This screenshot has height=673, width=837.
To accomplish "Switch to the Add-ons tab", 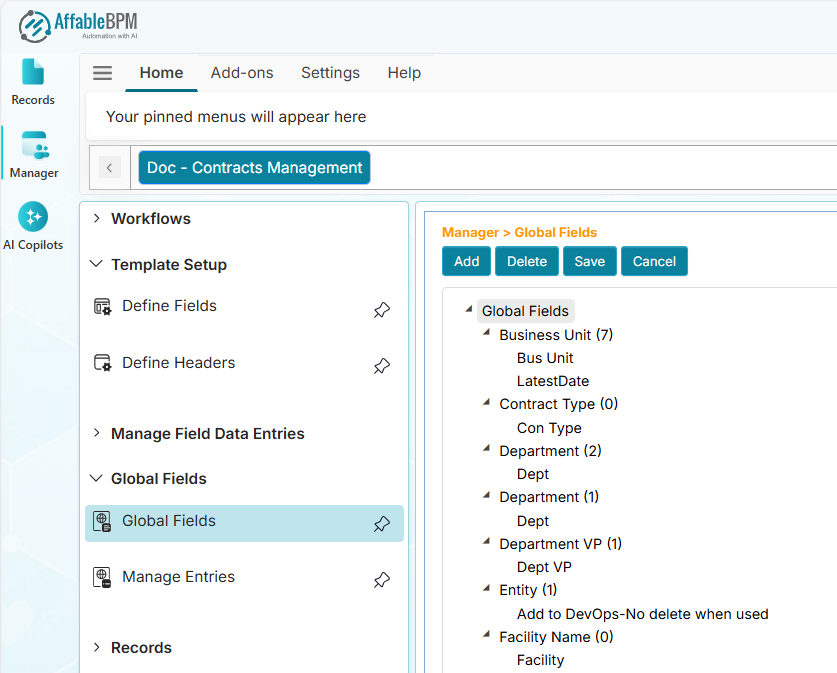I will pyautogui.click(x=242, y=73).
